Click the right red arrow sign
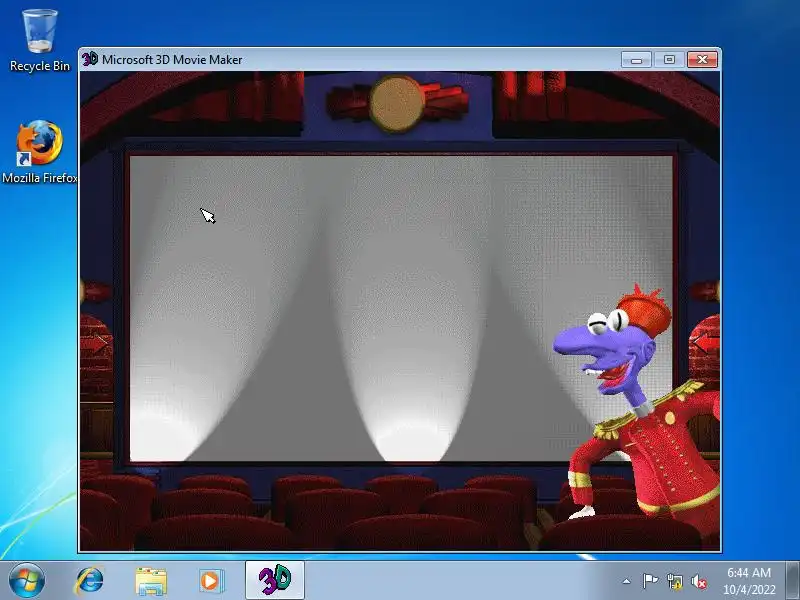 [x=705, y=343]
